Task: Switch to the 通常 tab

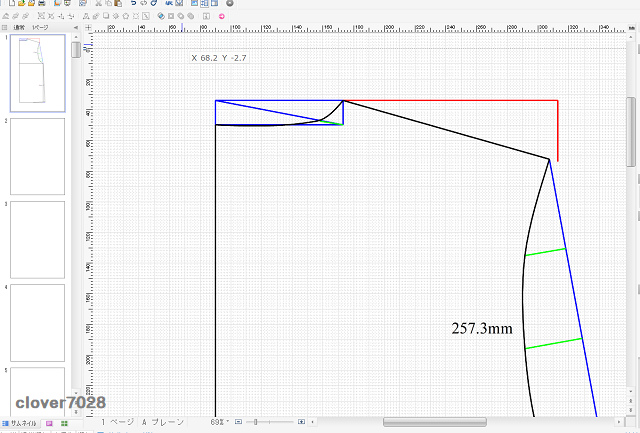Action: (x=20, y=28)
